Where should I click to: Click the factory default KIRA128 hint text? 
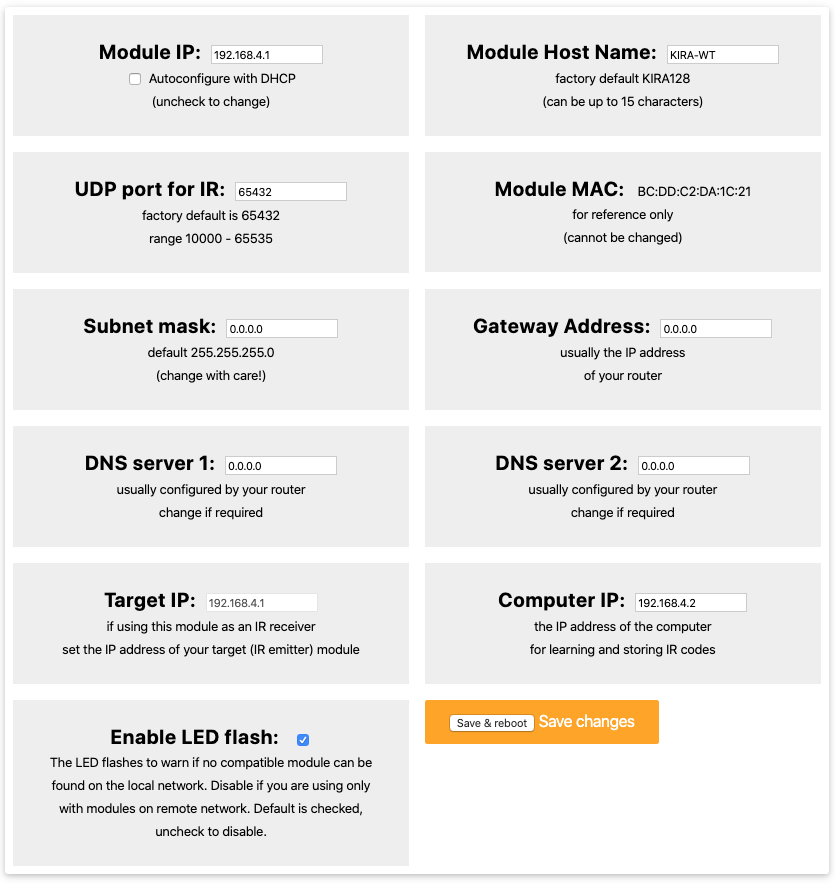coord(623,78)
